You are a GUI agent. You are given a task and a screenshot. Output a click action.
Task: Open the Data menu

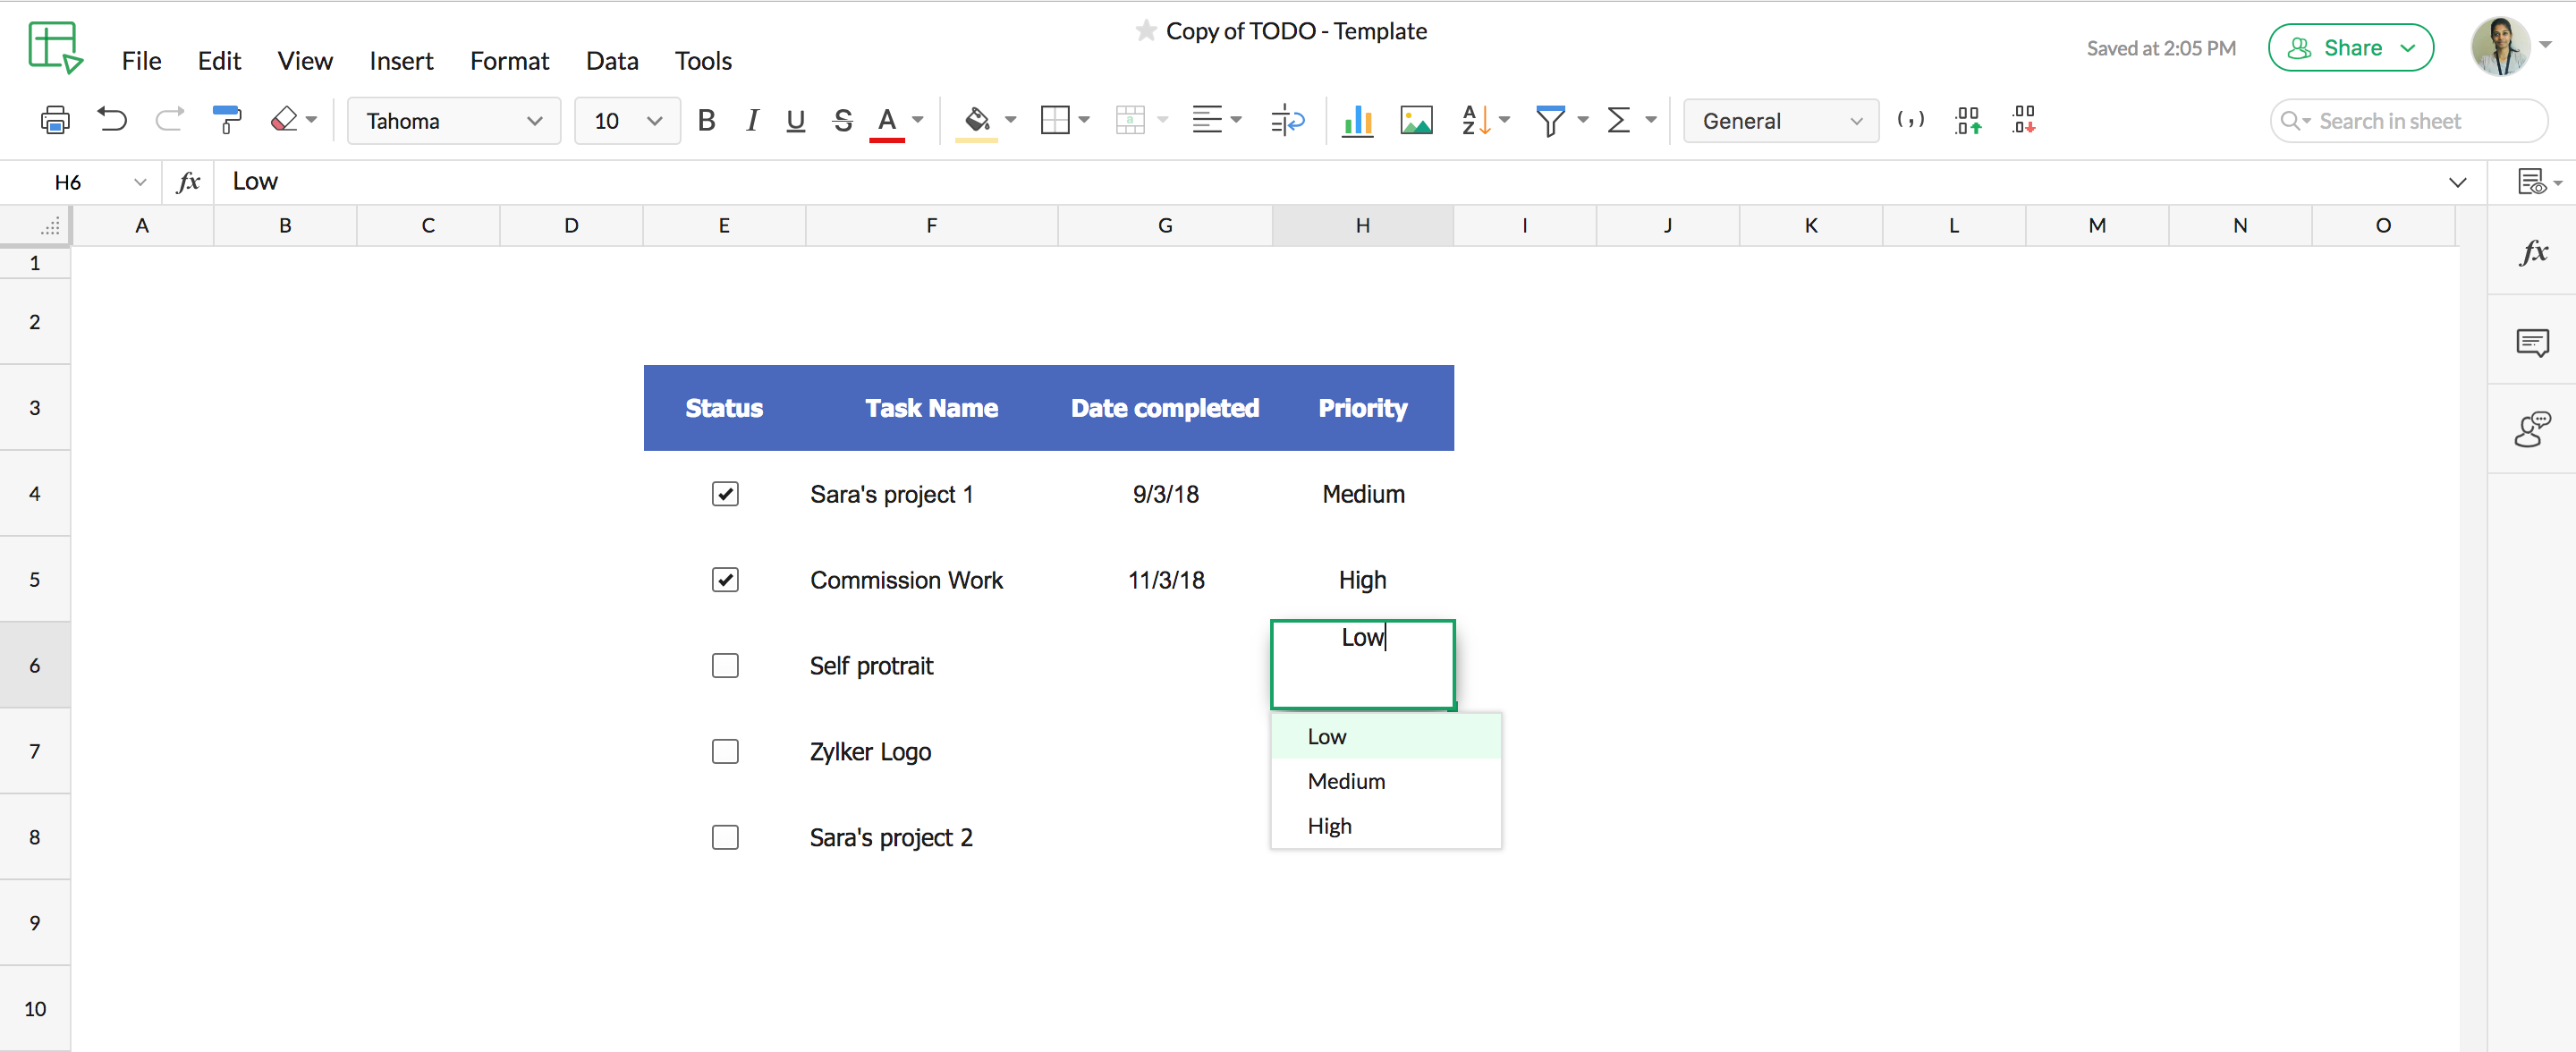[609, 63]
